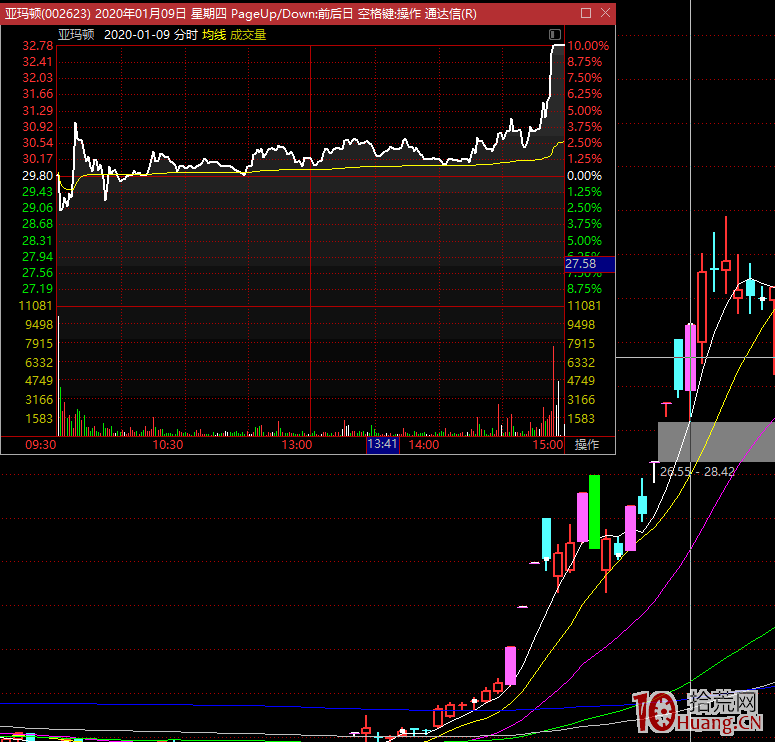Click the 操作 button at chart bottom-right
The image size is (775, 742).
[x=588, y=444]
